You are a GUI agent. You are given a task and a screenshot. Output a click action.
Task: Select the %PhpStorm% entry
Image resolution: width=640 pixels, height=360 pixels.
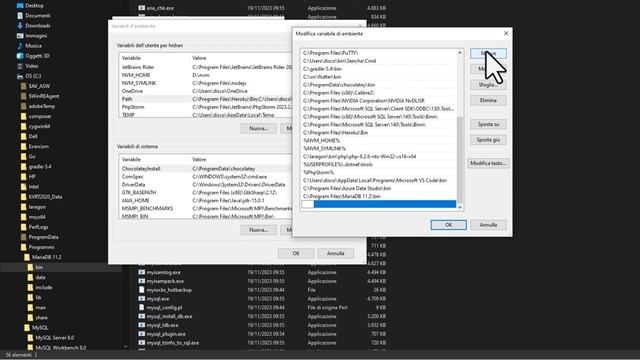tap(378, 172)
